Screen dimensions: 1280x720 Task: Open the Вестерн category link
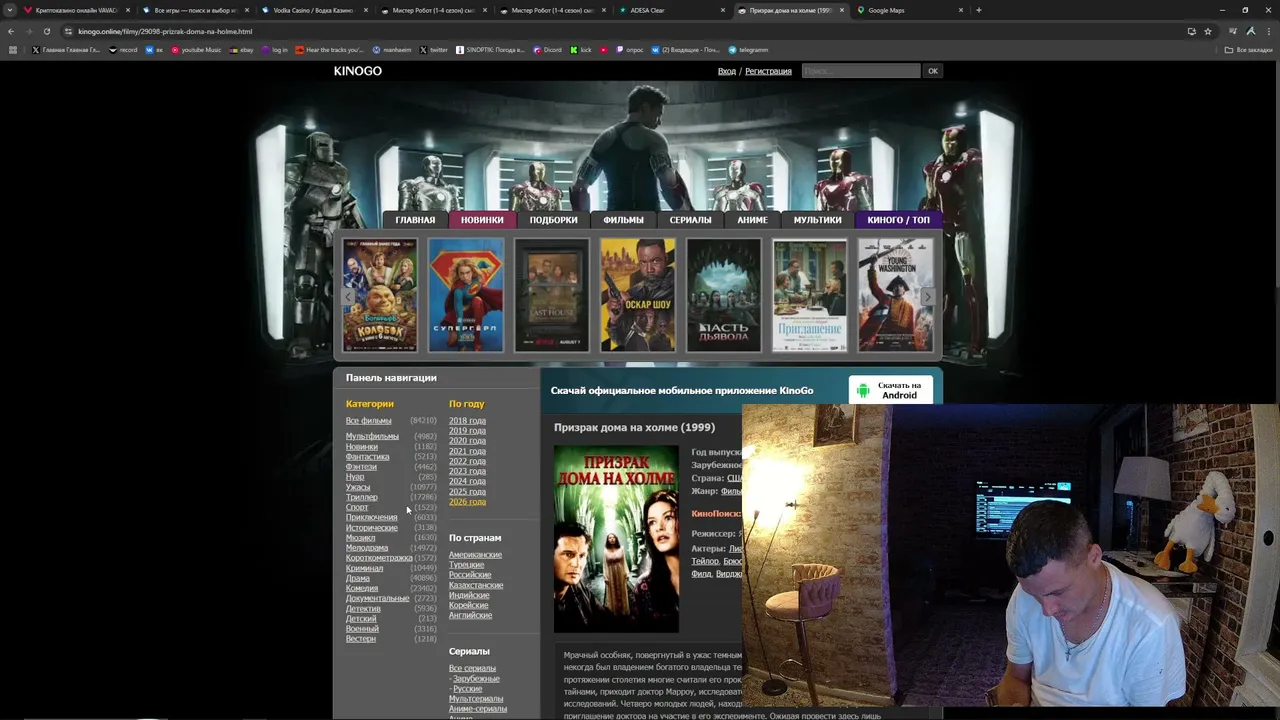point(361,639)
